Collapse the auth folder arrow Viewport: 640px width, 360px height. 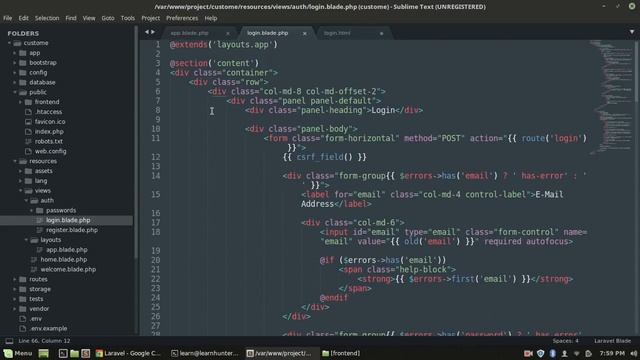tap(27, 200)
